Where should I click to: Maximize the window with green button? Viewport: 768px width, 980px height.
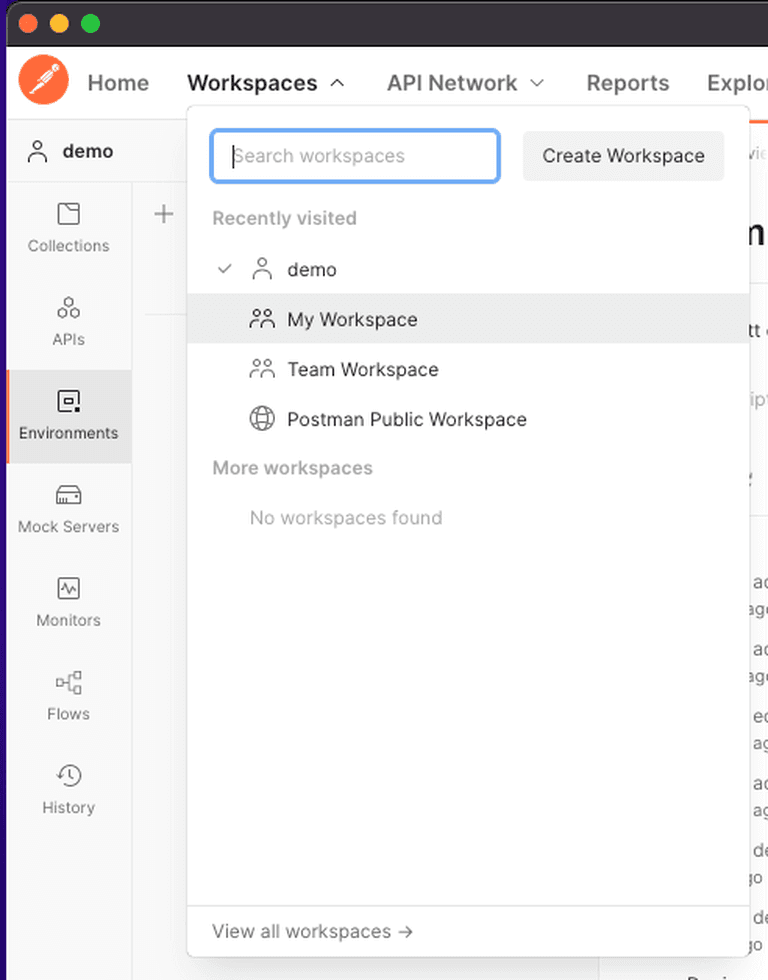[x=91, y=24]
